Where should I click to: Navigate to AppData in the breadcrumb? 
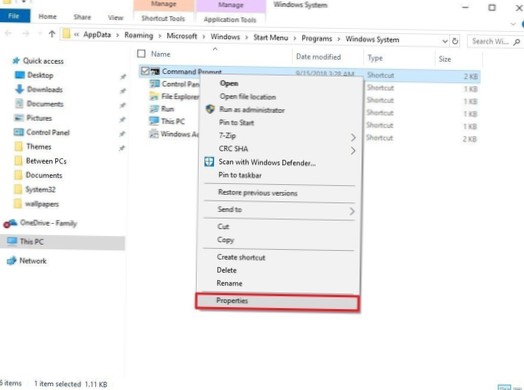[x=97, y=35]
